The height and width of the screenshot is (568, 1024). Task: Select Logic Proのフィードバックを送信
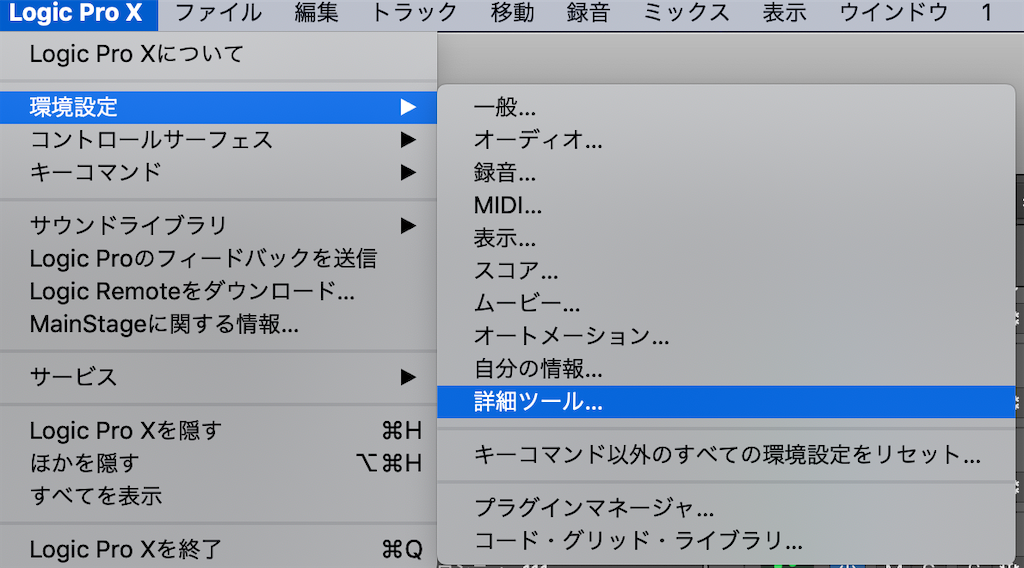(x=219, y=259)
